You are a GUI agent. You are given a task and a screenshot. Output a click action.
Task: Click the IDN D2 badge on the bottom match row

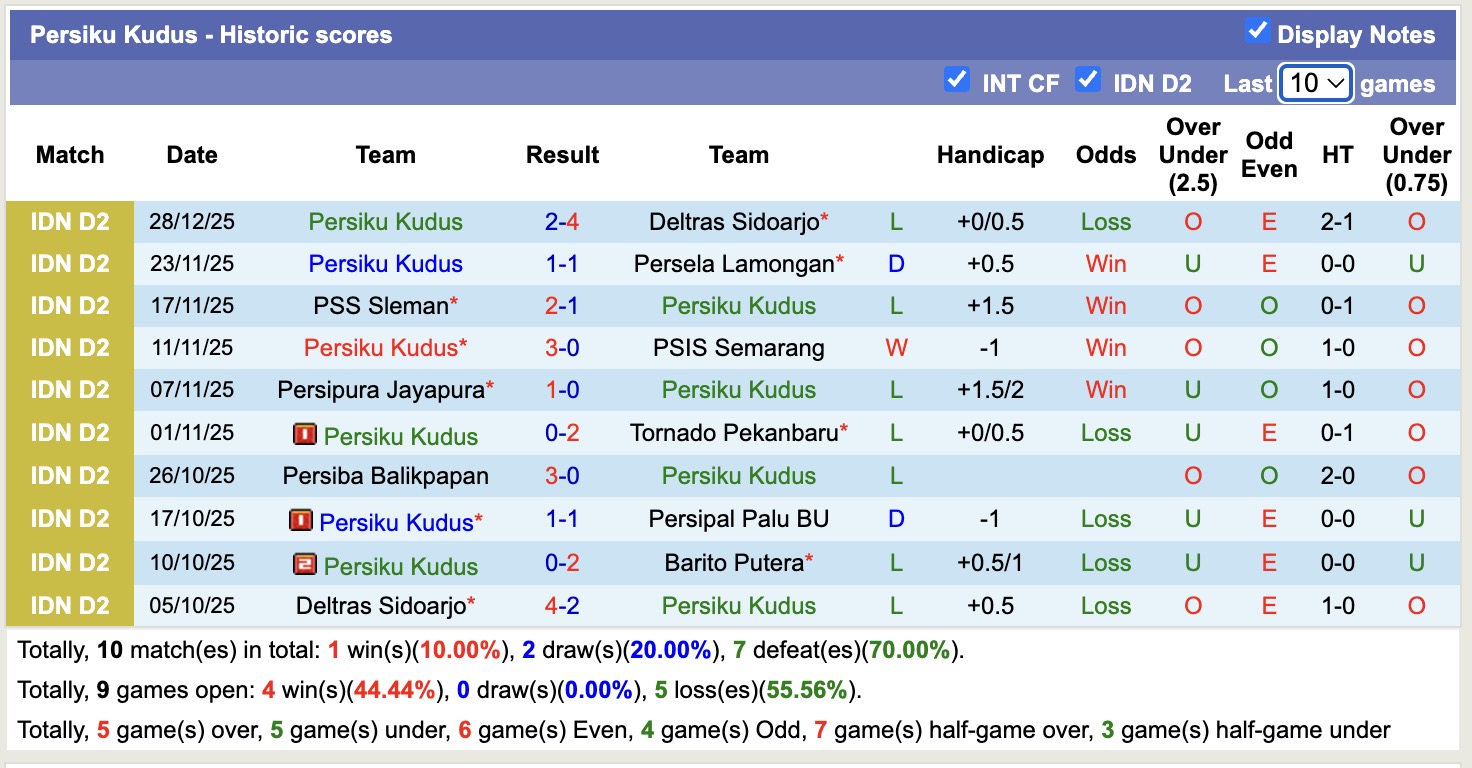click(70, 605)
